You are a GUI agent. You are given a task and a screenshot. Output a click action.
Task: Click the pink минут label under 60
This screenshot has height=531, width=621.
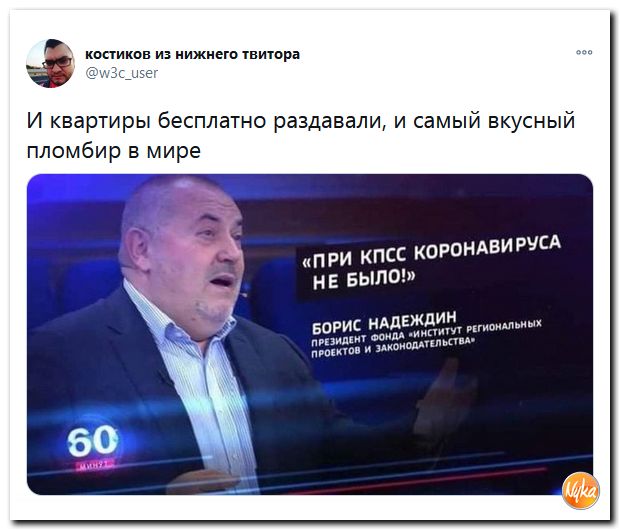click(x=93, y=465)
